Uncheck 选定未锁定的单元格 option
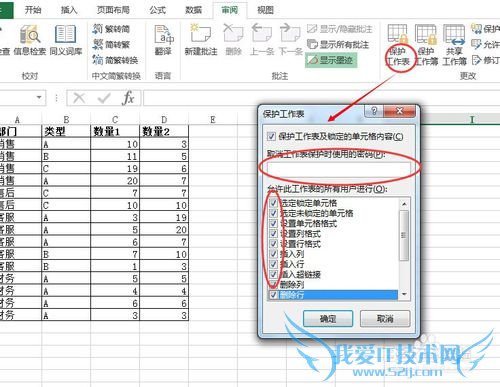 point(273,213)
